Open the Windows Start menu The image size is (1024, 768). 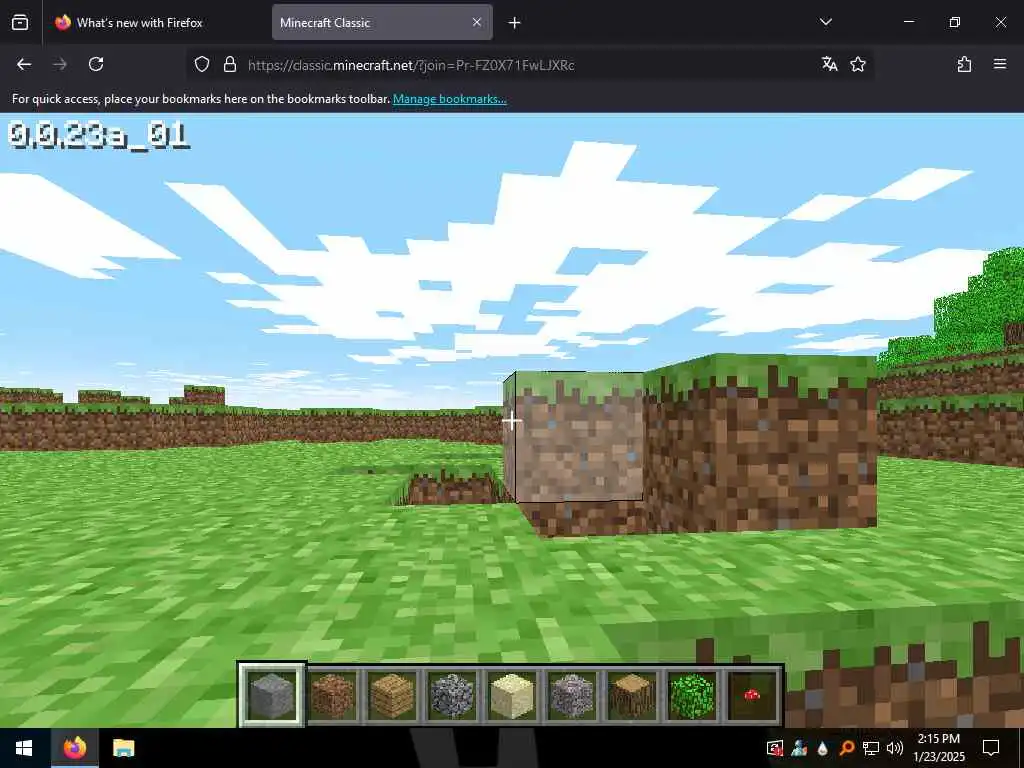coord(24,748)
